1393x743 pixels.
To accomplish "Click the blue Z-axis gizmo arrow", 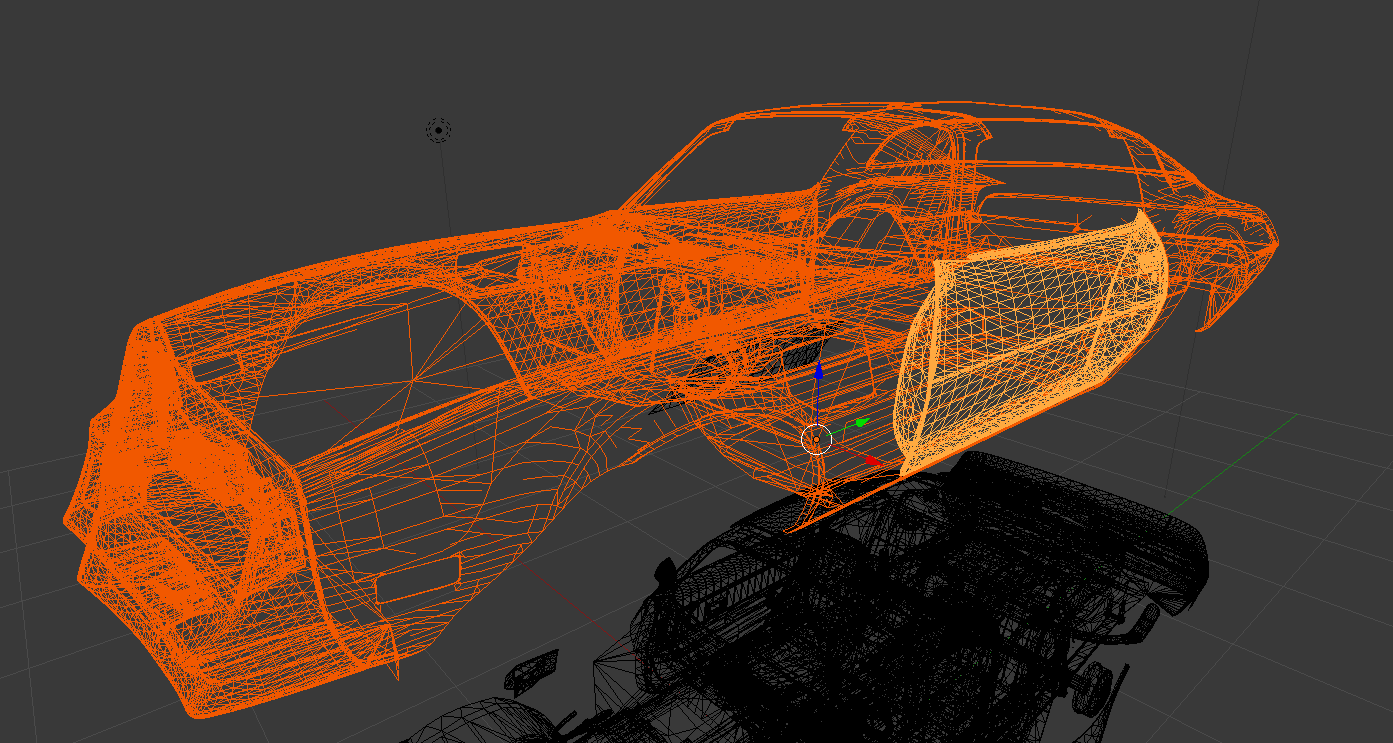I will (818, 373).
